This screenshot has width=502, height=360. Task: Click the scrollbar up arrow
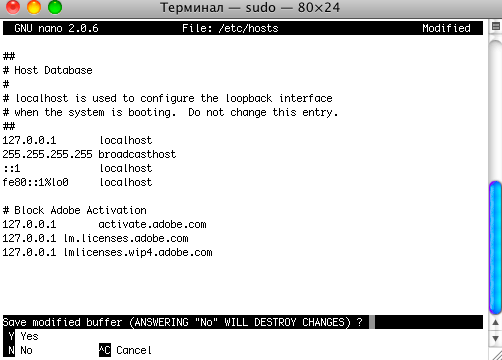[495, 322]
